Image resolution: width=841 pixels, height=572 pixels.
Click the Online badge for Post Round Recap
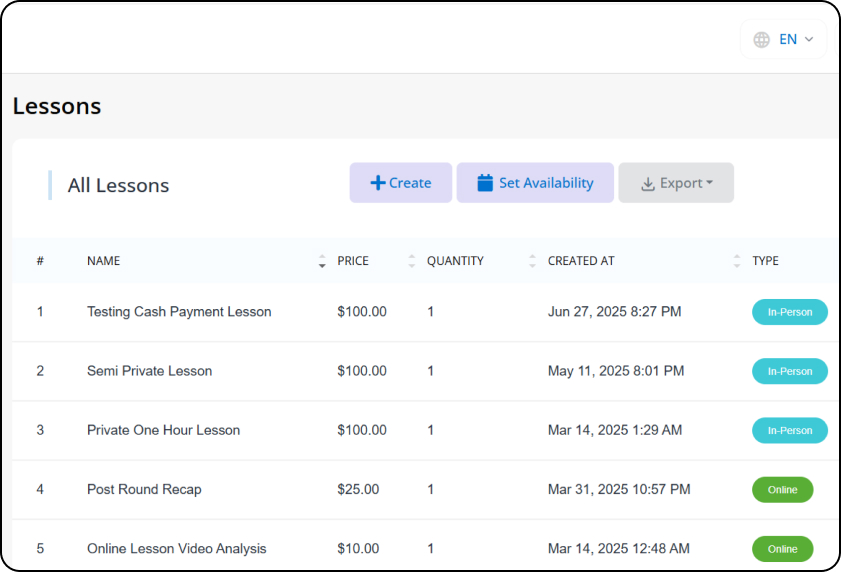click(783, 490)
